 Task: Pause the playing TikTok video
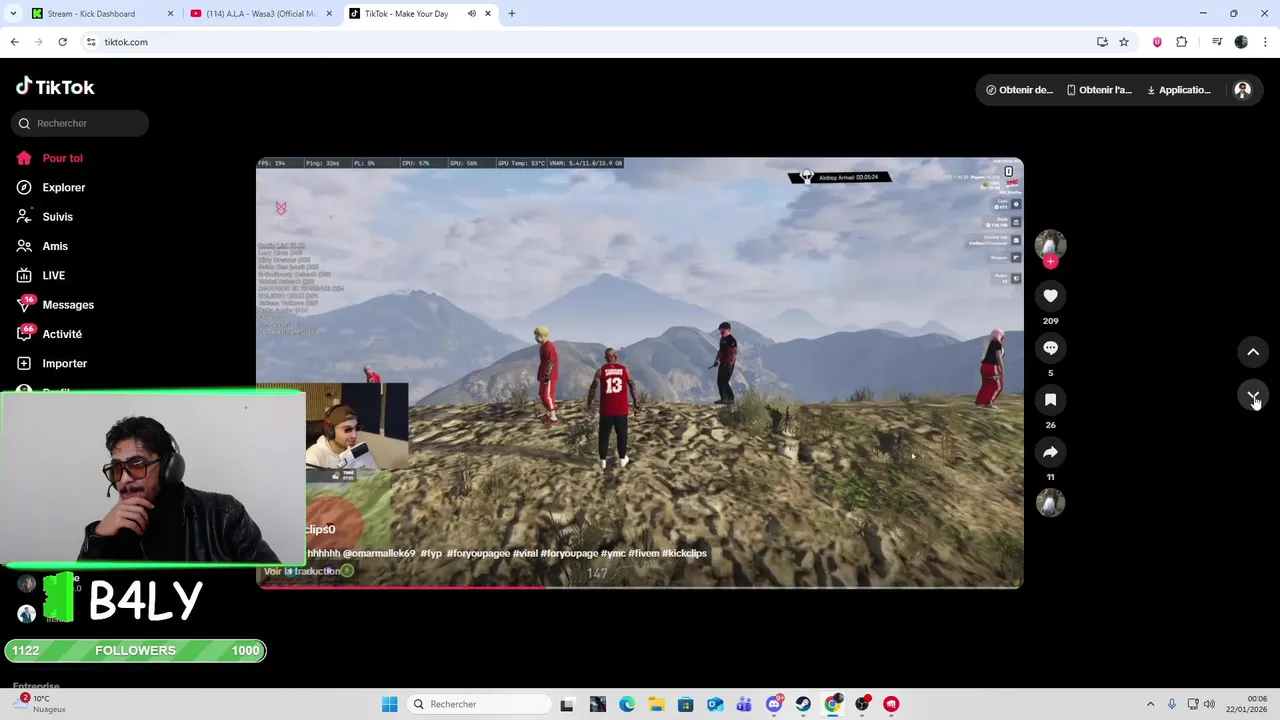click(x=640, y=373)
